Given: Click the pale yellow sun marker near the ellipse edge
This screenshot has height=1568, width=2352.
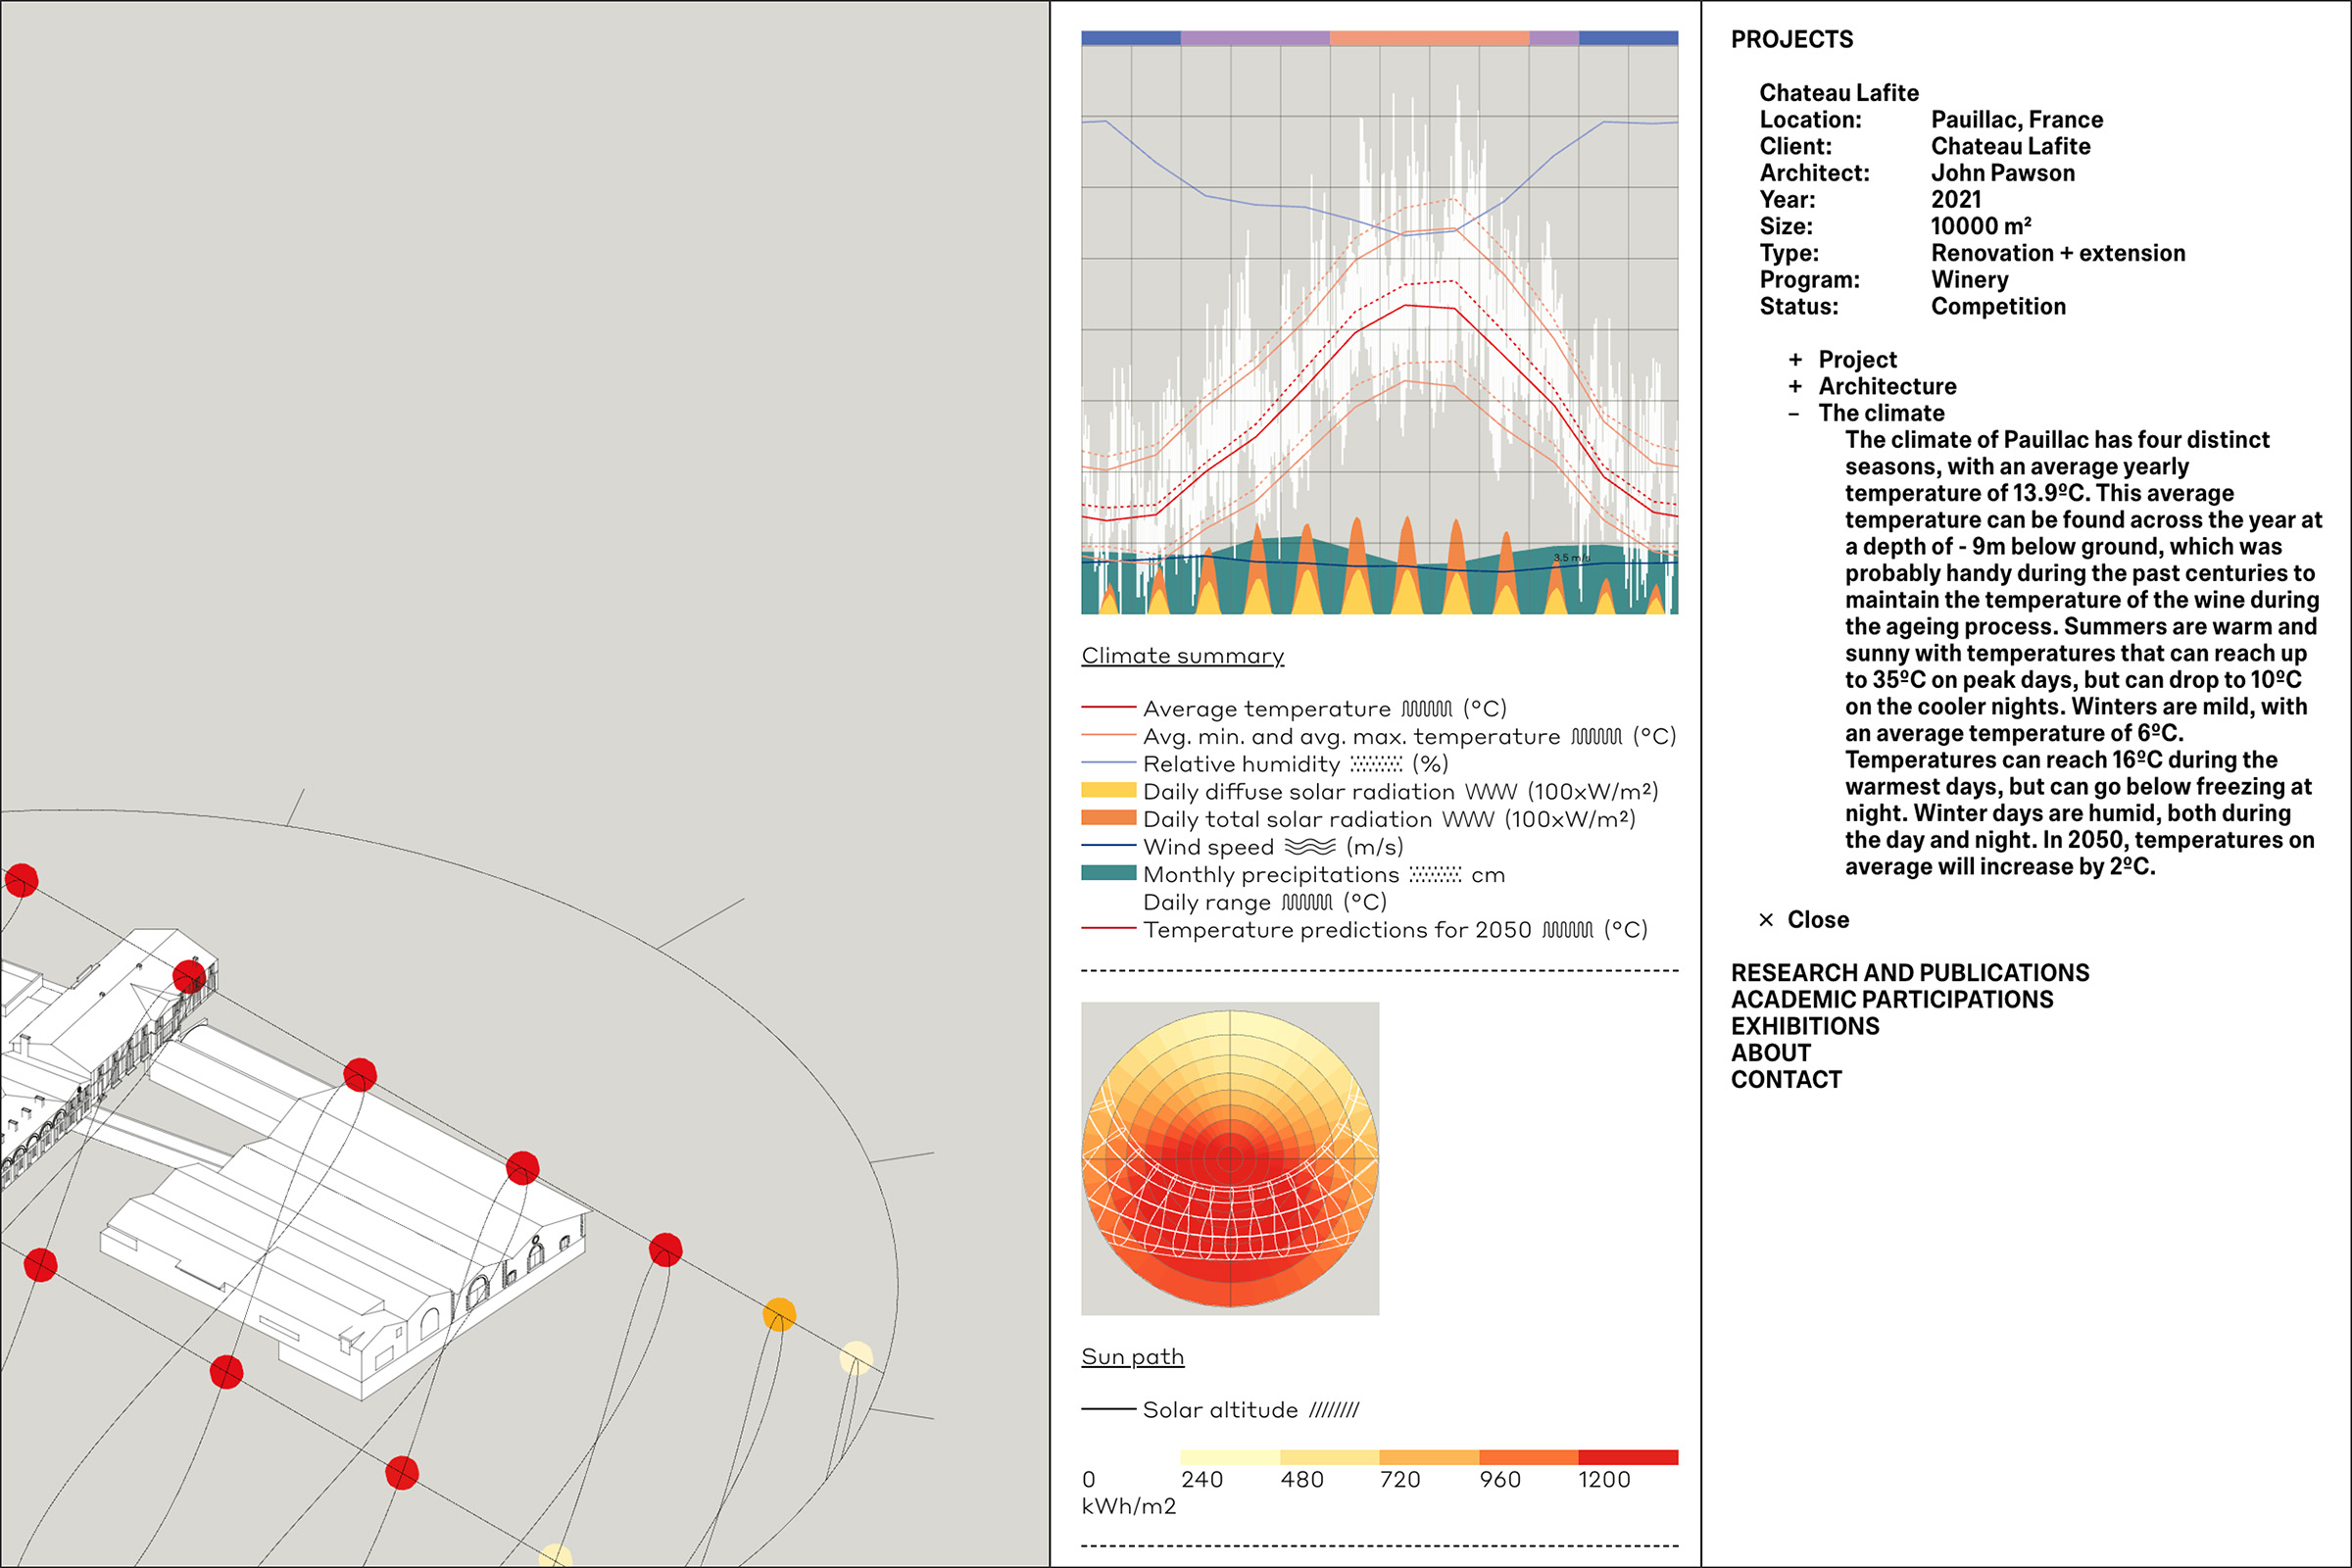Looking at the screenshot, I should click(x=856, y=1358).
